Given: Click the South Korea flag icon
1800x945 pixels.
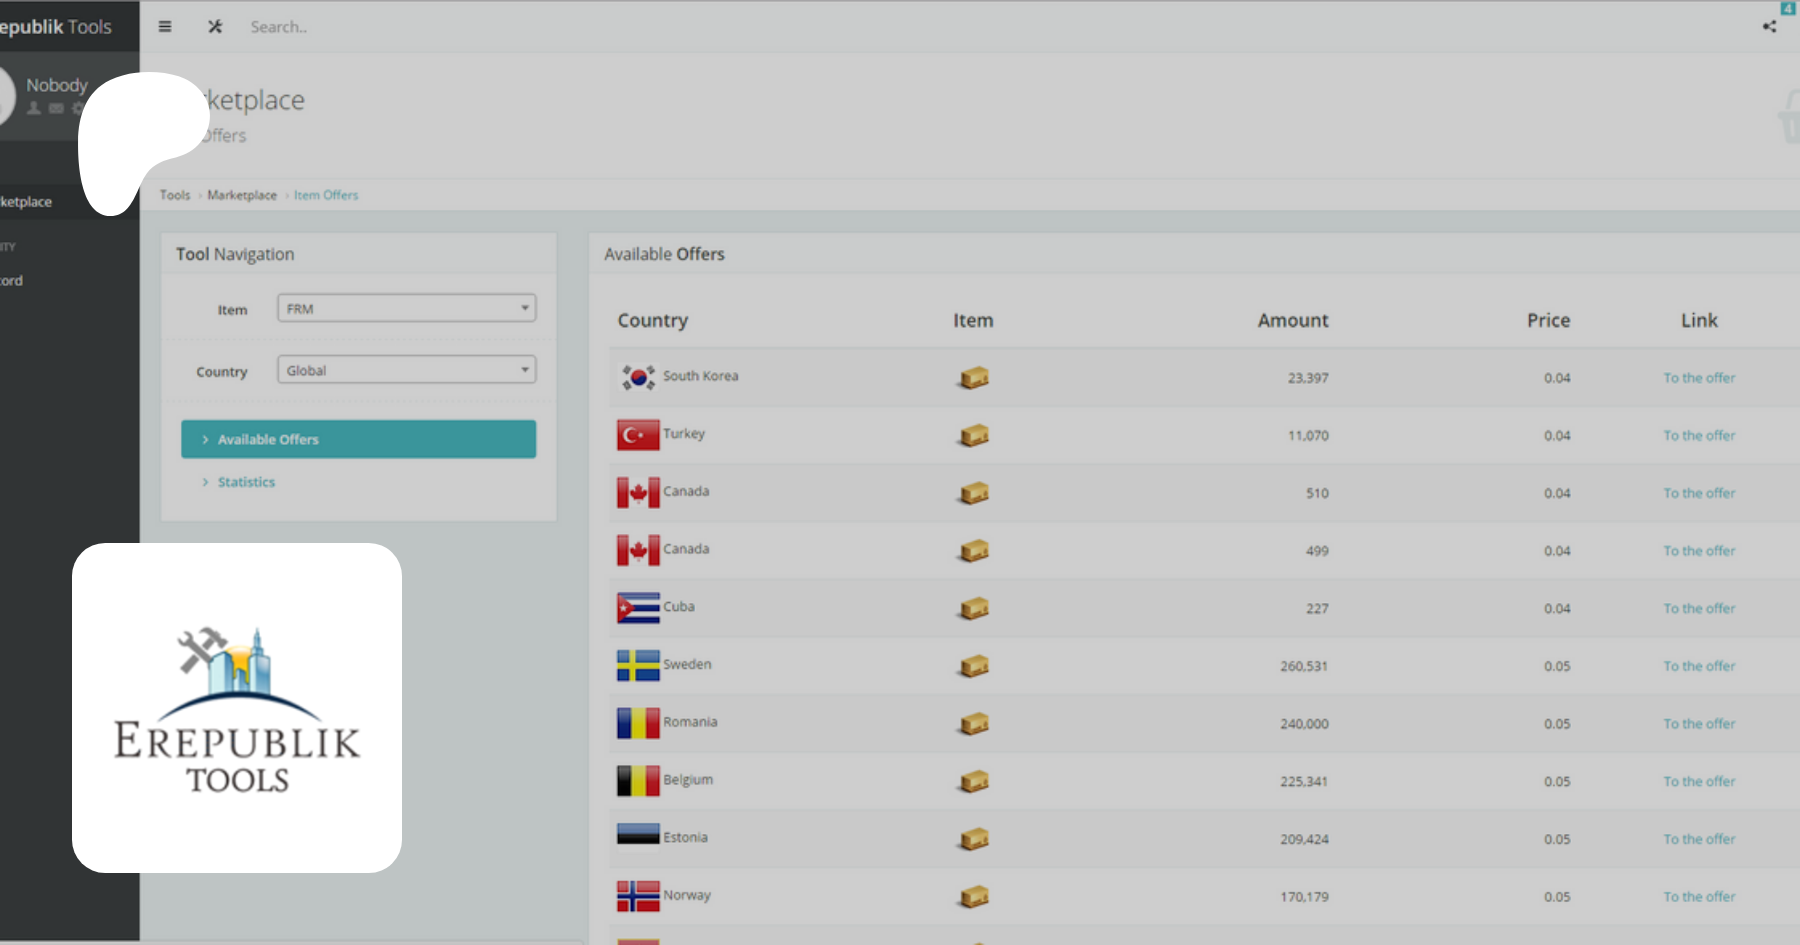Looking at the screenshot, I should [x=638, y=377].
